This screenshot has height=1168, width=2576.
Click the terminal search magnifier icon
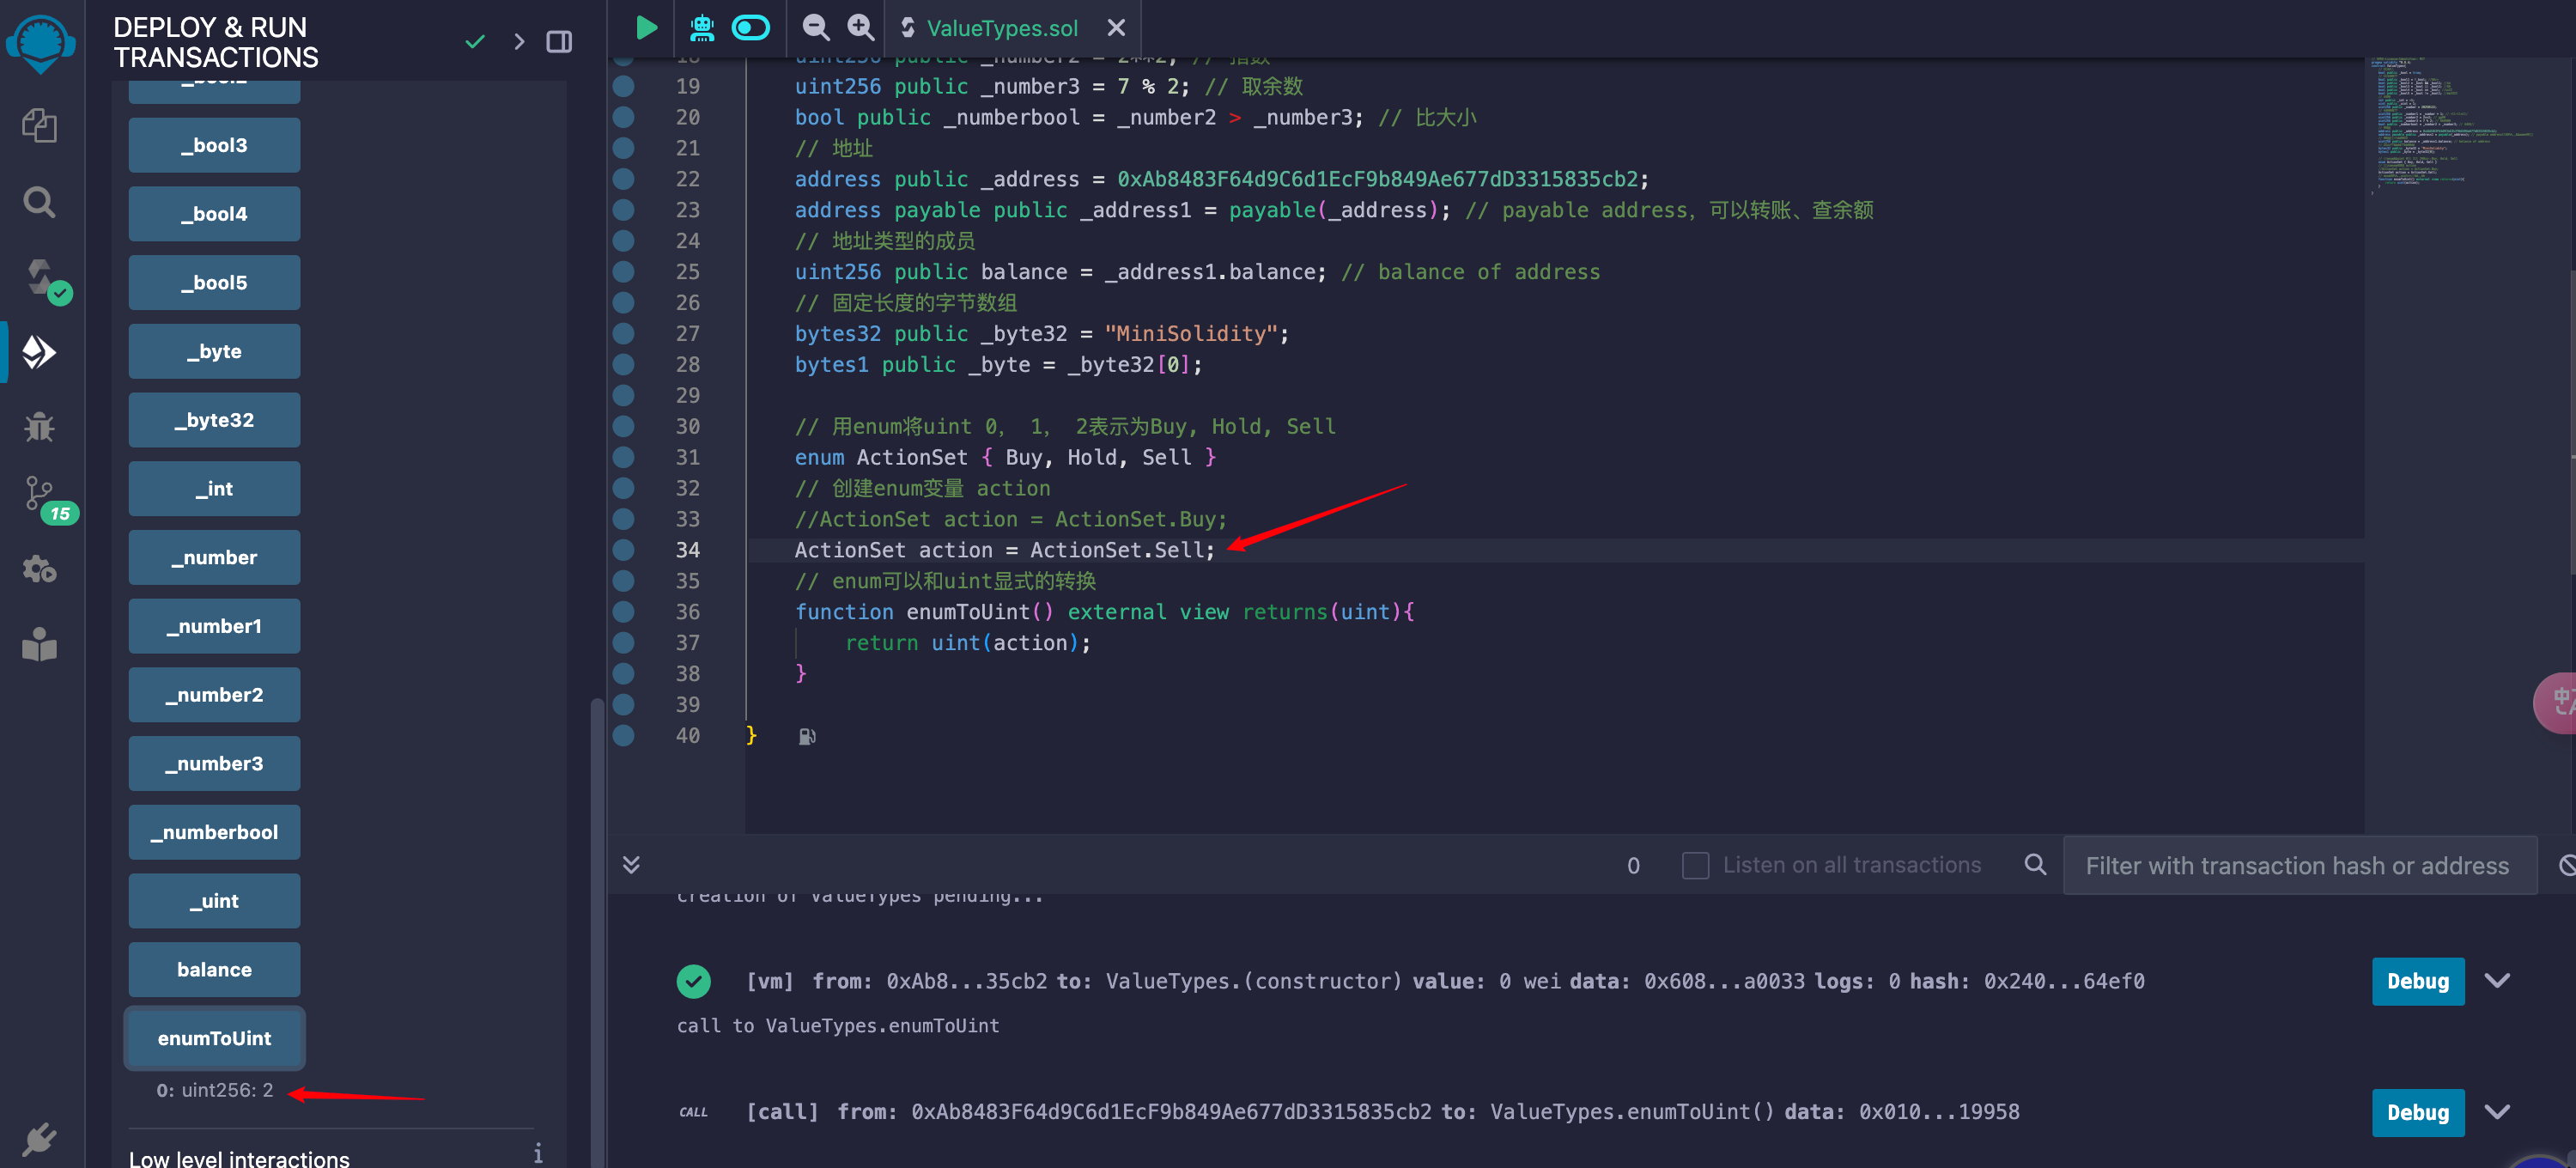click(x=2034, y=865)
